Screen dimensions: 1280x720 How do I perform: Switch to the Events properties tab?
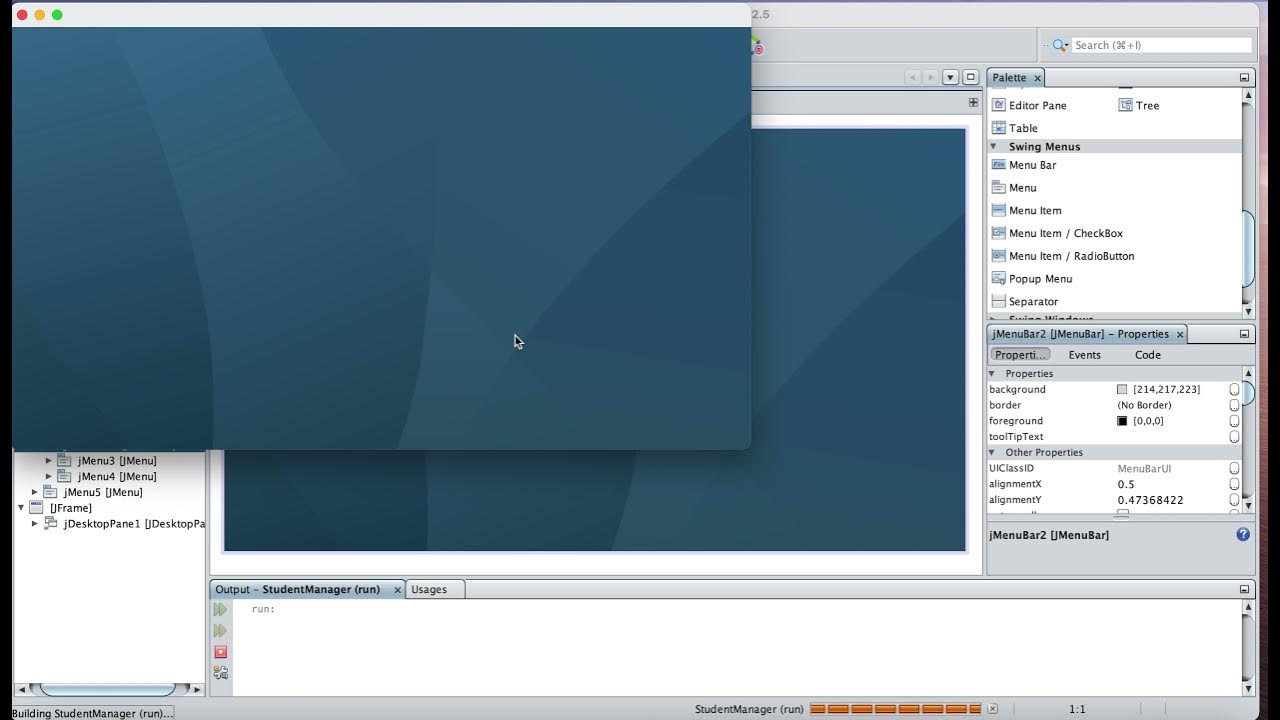point(1084,355)
